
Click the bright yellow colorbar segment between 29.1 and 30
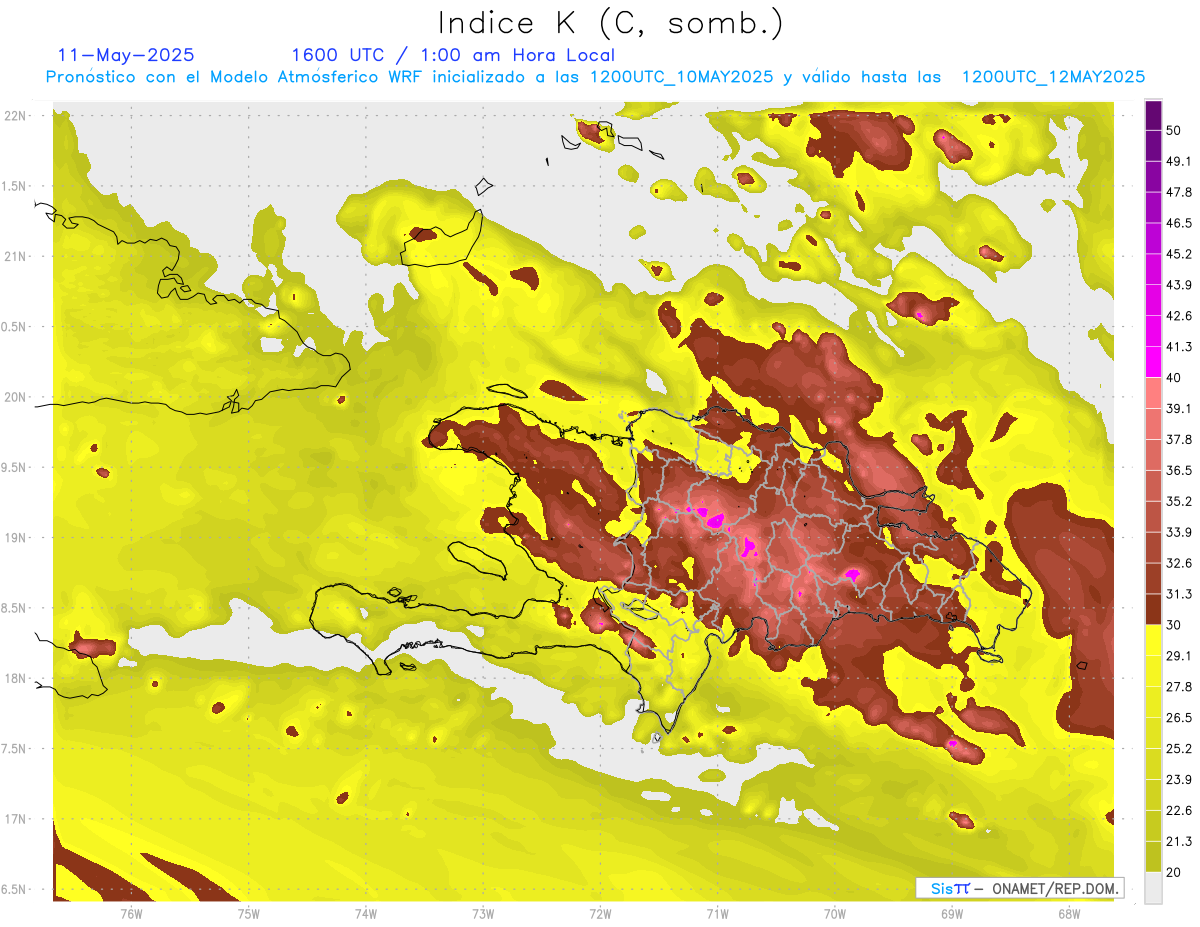(1153, 640)
